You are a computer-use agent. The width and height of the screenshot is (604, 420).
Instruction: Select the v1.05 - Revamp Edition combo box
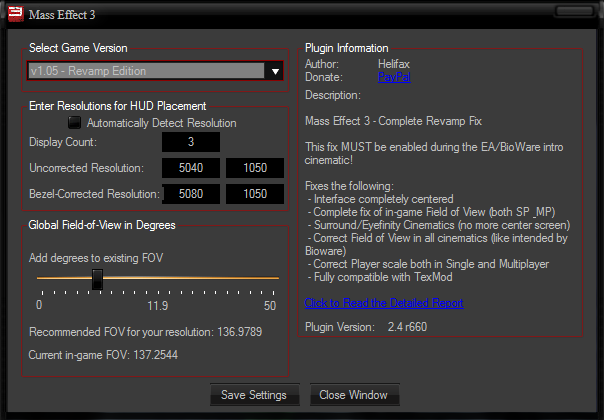(155, 71)
